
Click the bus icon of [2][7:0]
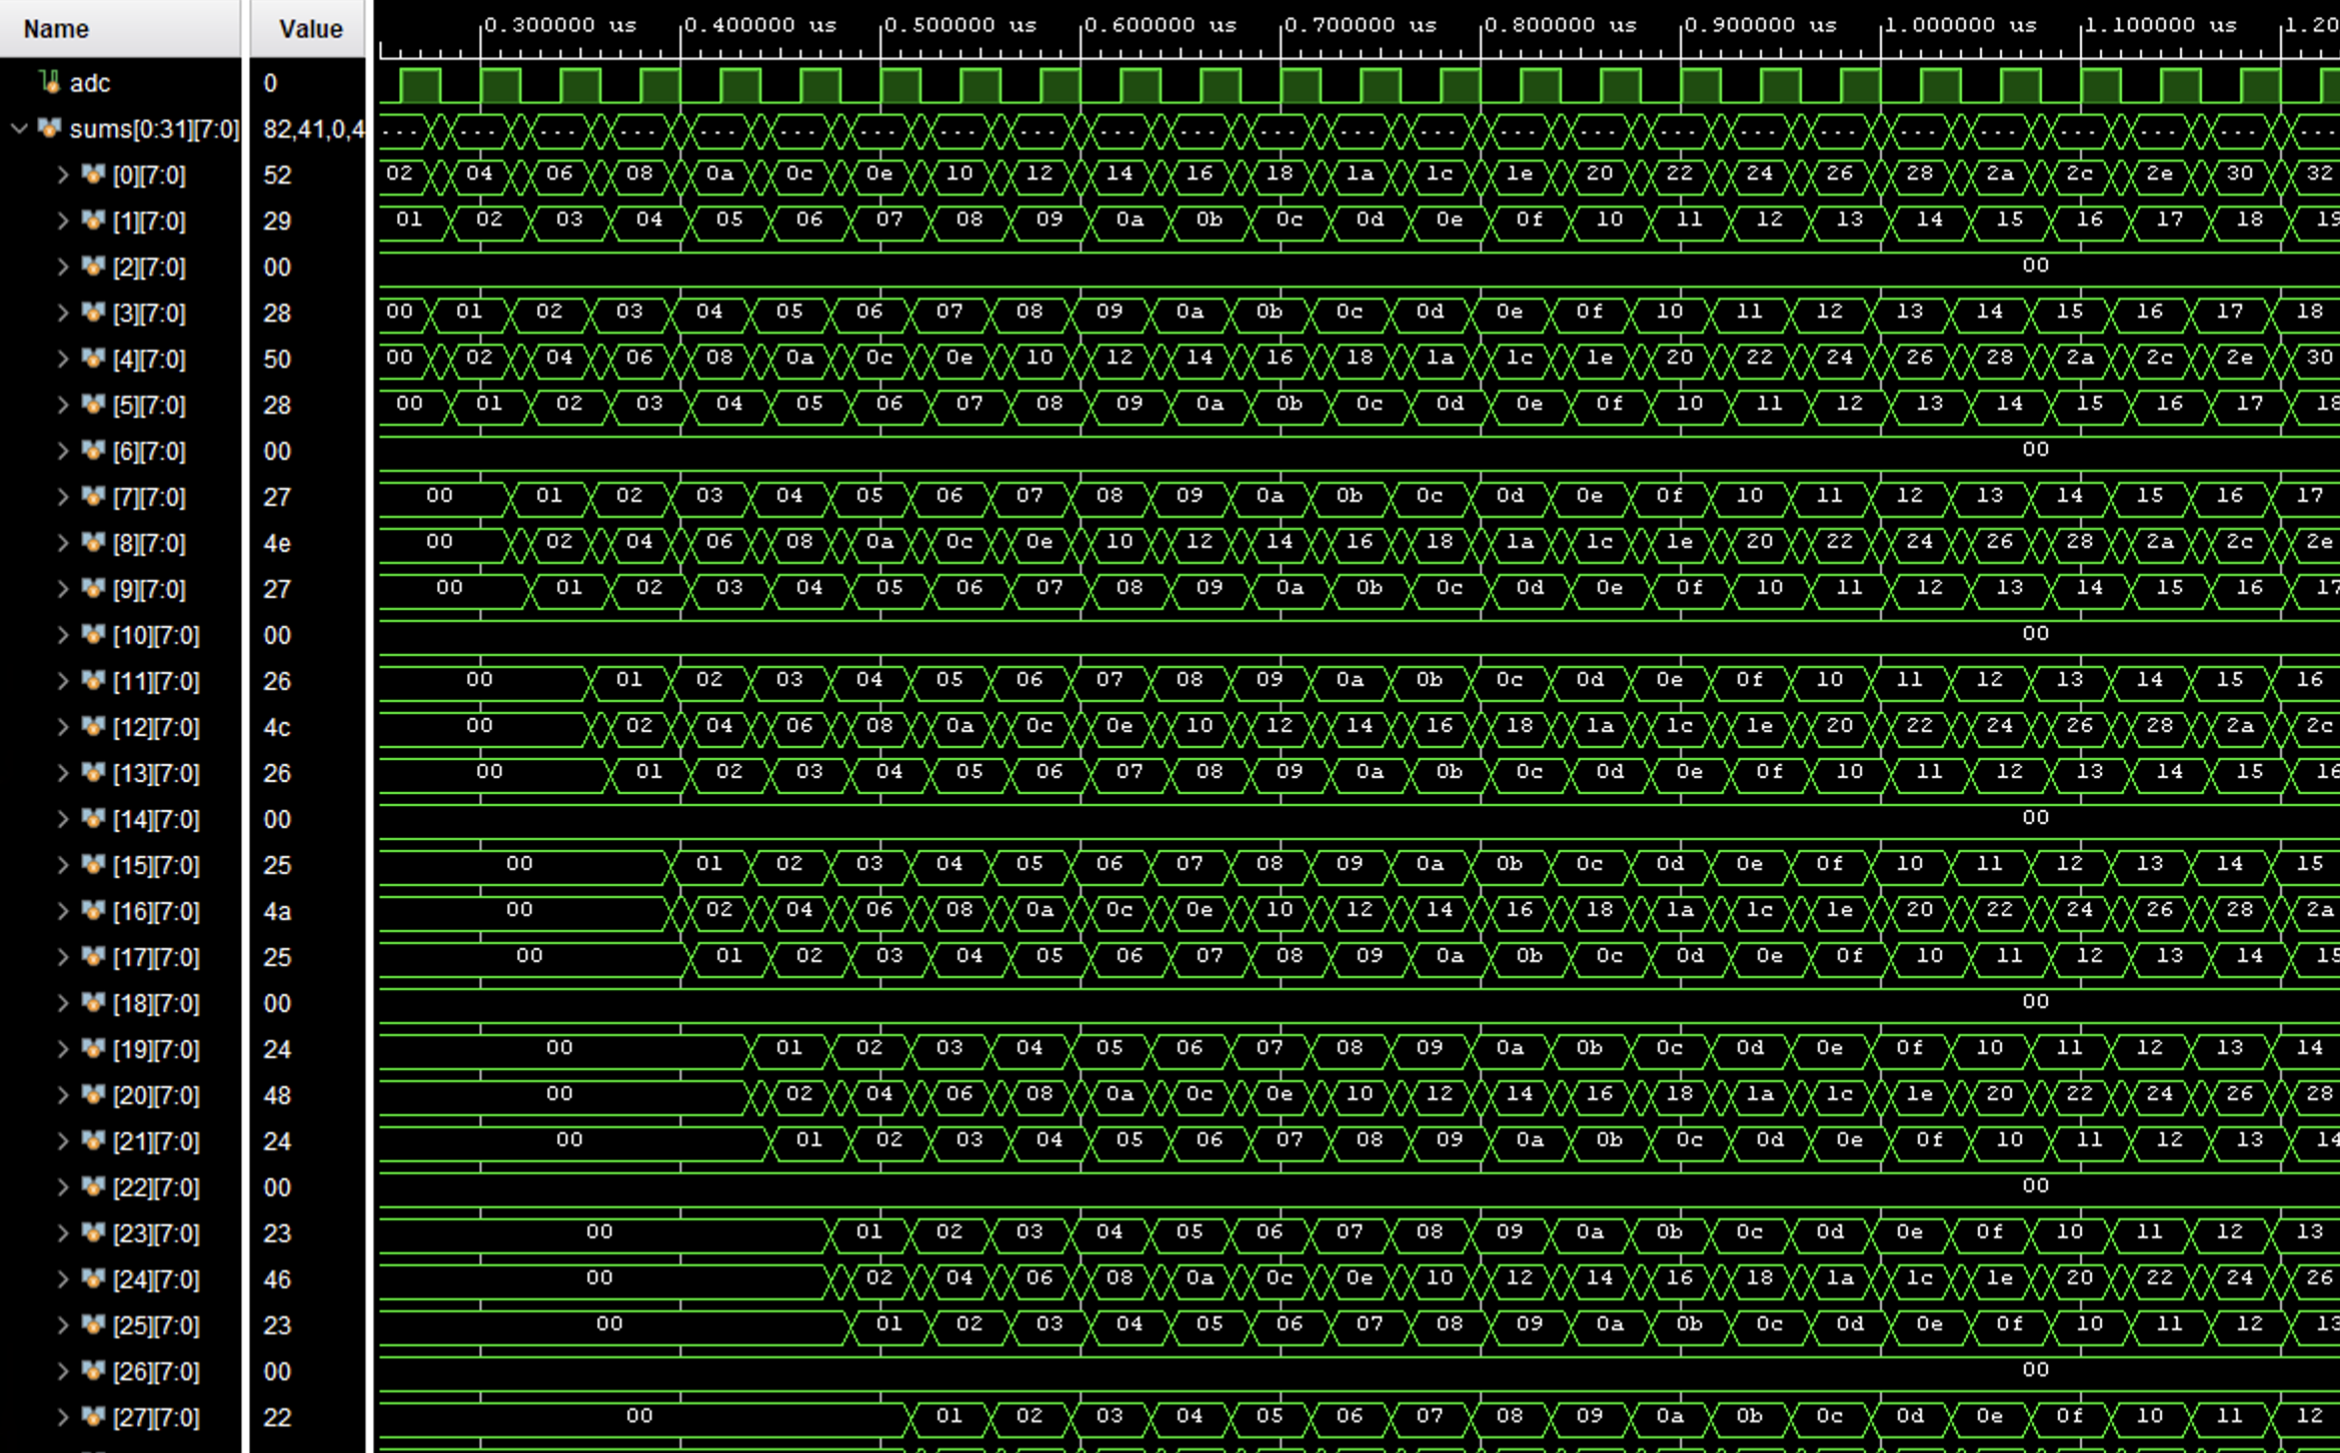pyautogui.click(x=93, y=267)
